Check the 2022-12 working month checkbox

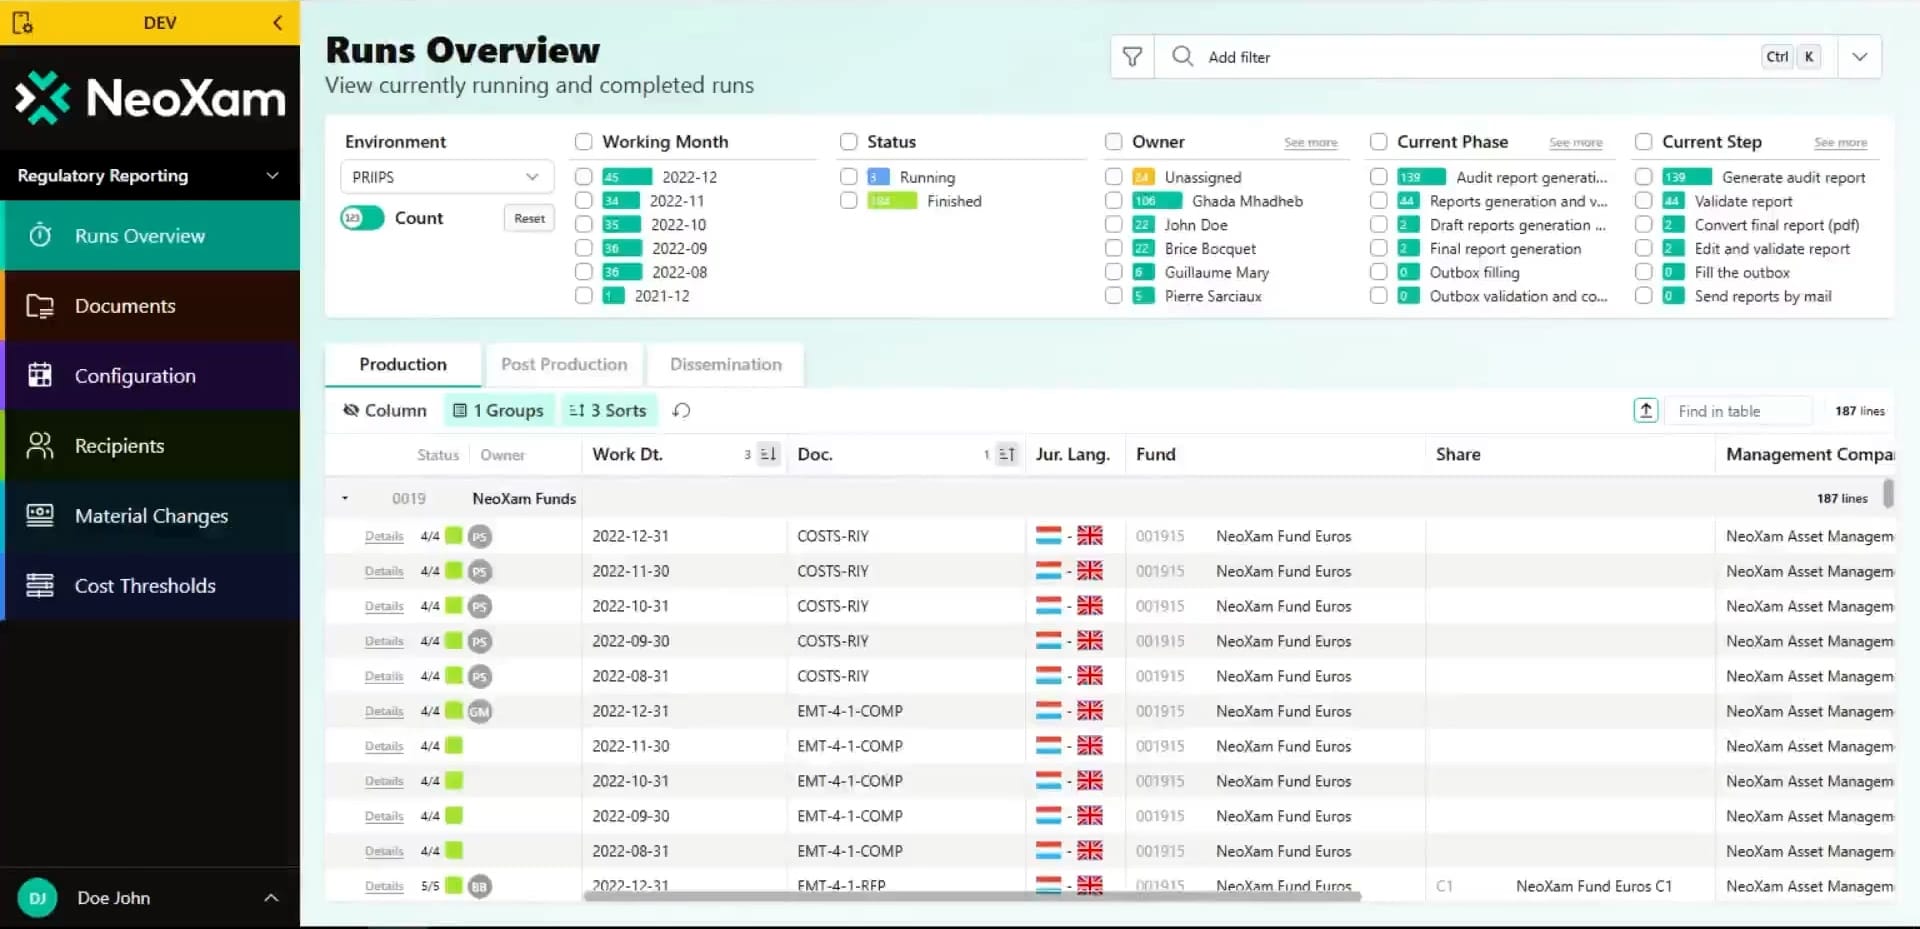(x=584, y=177)
